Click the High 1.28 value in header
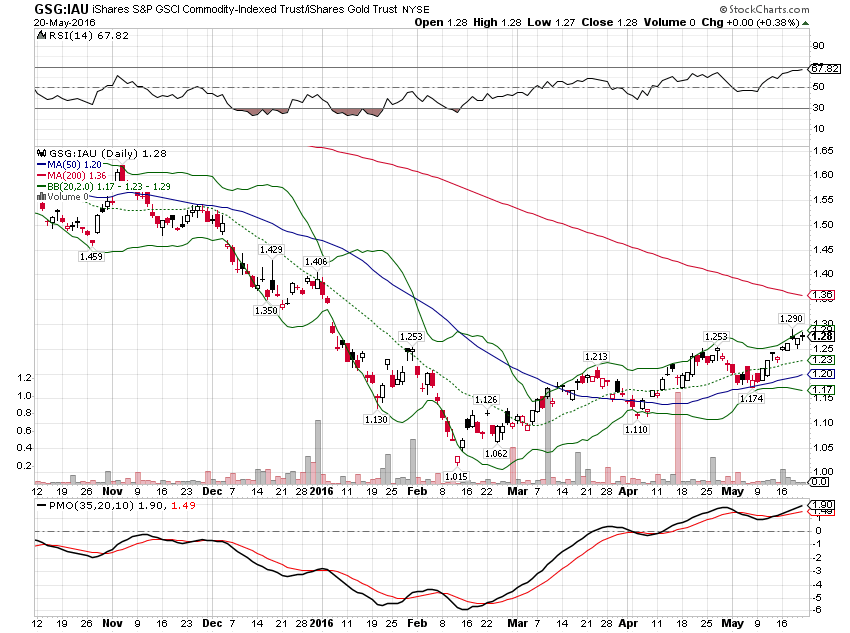The image size is (850, 633). coord(497,23)
